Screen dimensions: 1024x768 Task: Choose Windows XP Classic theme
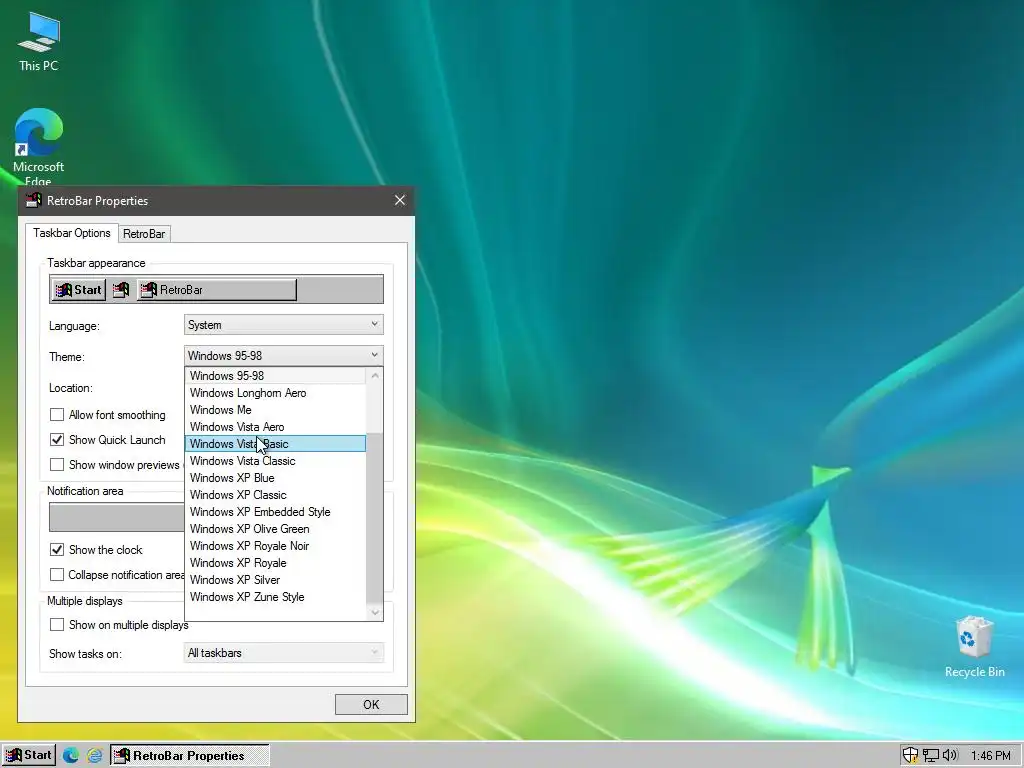tap(275, 494)
